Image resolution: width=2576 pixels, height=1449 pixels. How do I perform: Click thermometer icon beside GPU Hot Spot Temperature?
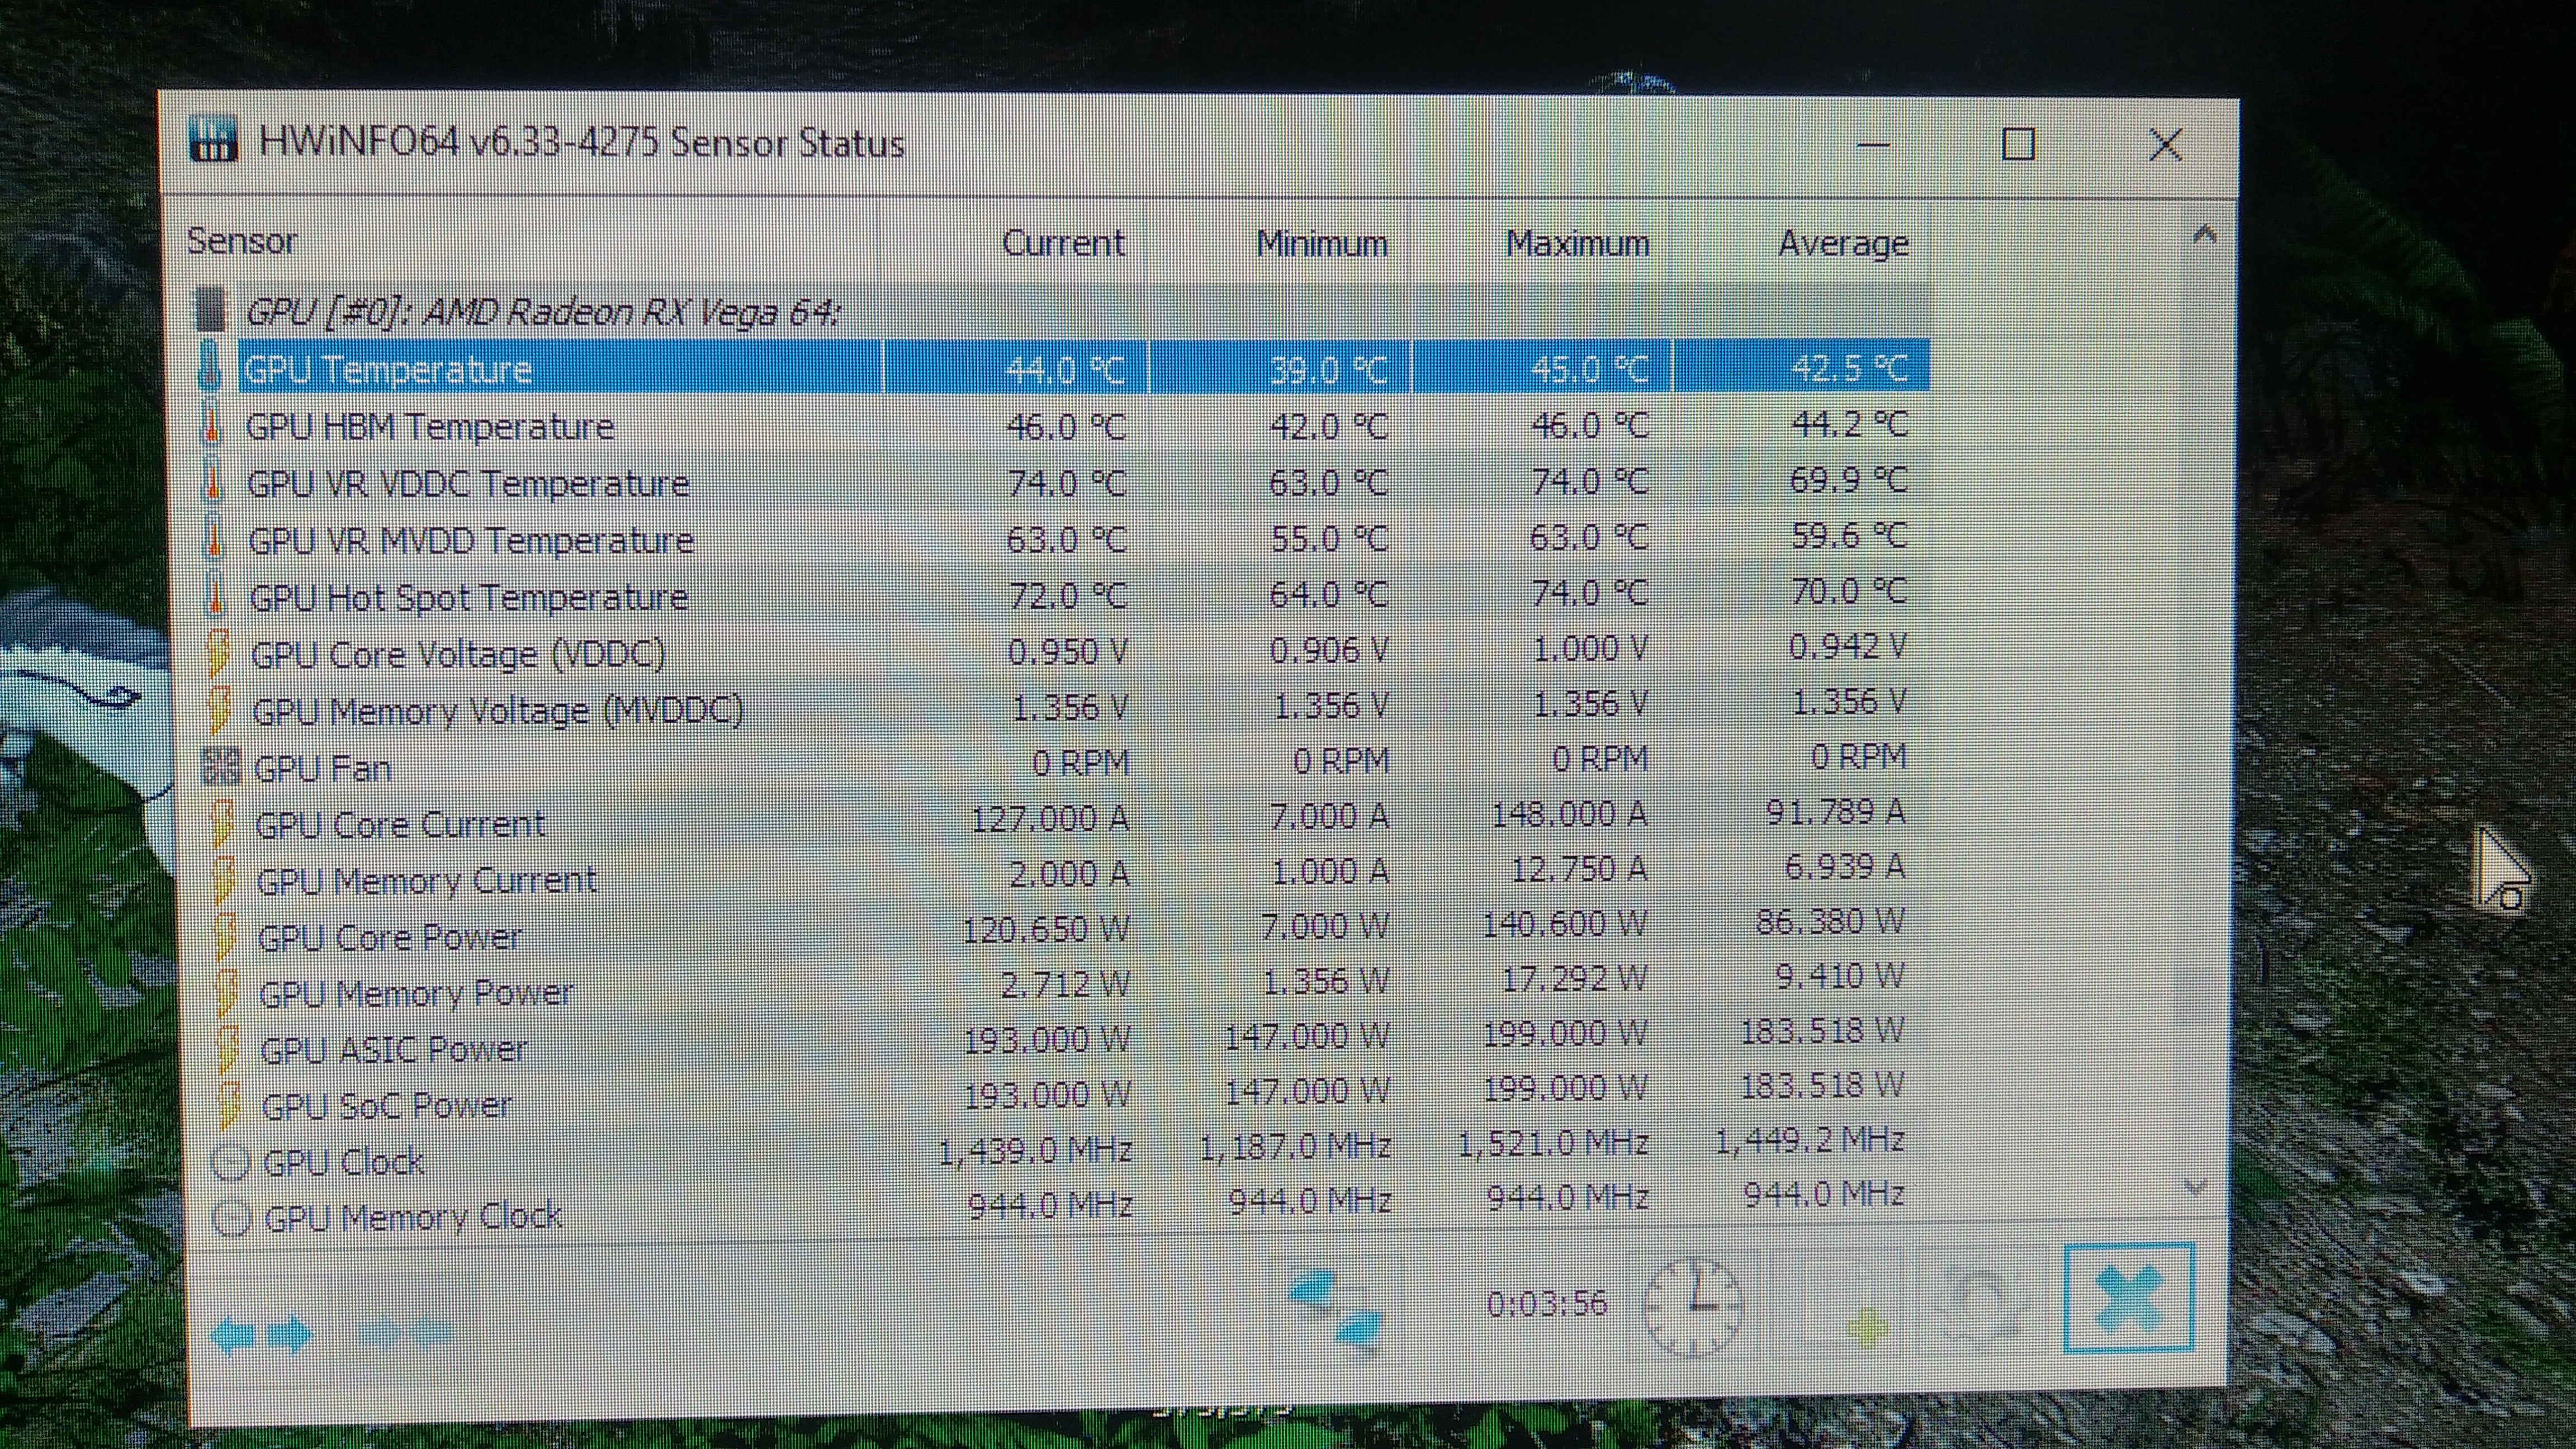coord(216,594)
